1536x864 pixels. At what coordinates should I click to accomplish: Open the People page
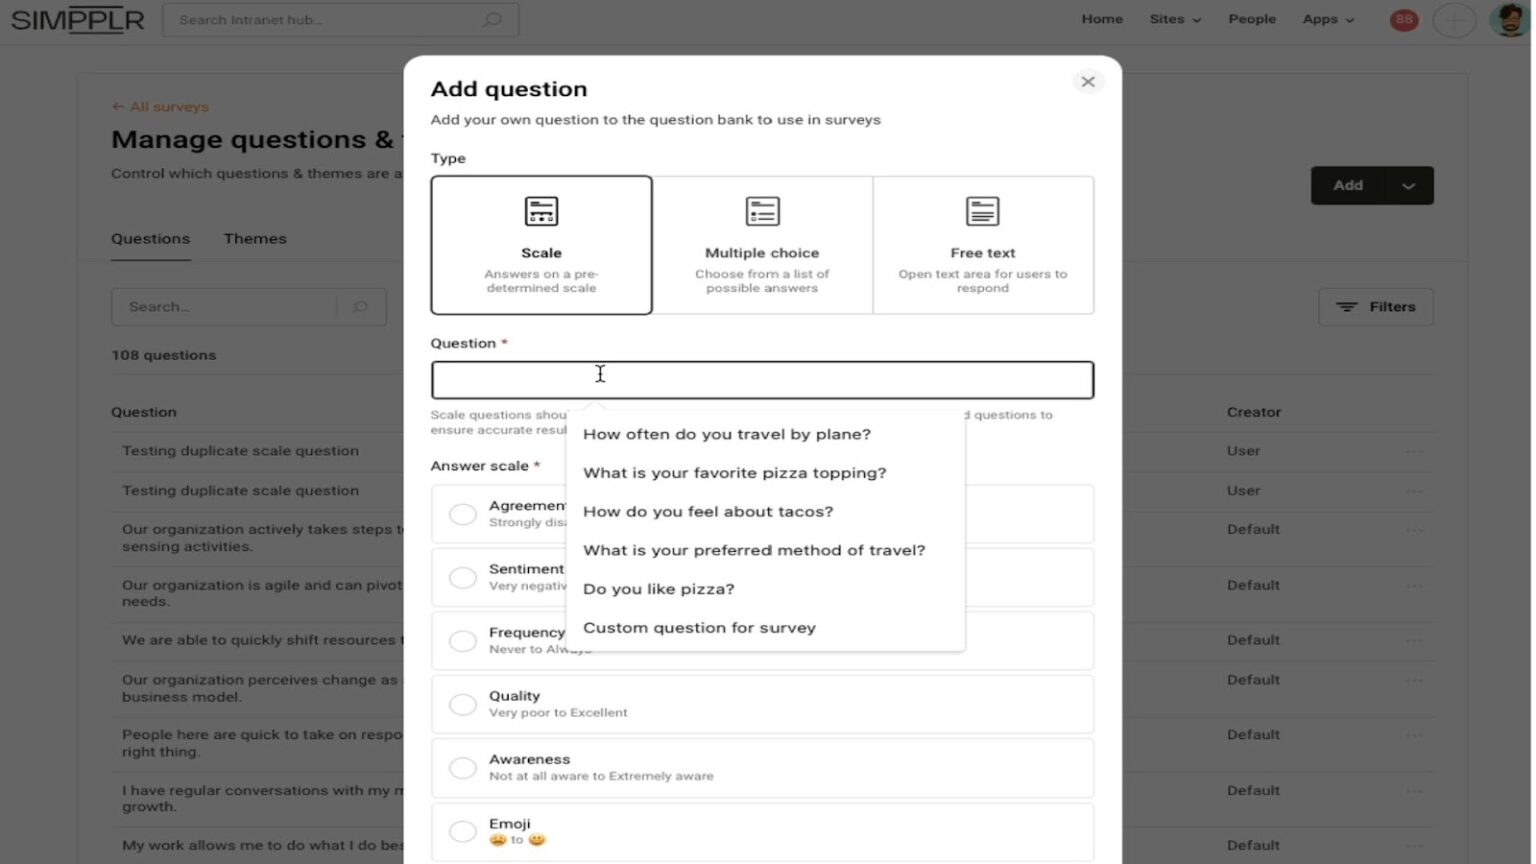(1252, 19)
